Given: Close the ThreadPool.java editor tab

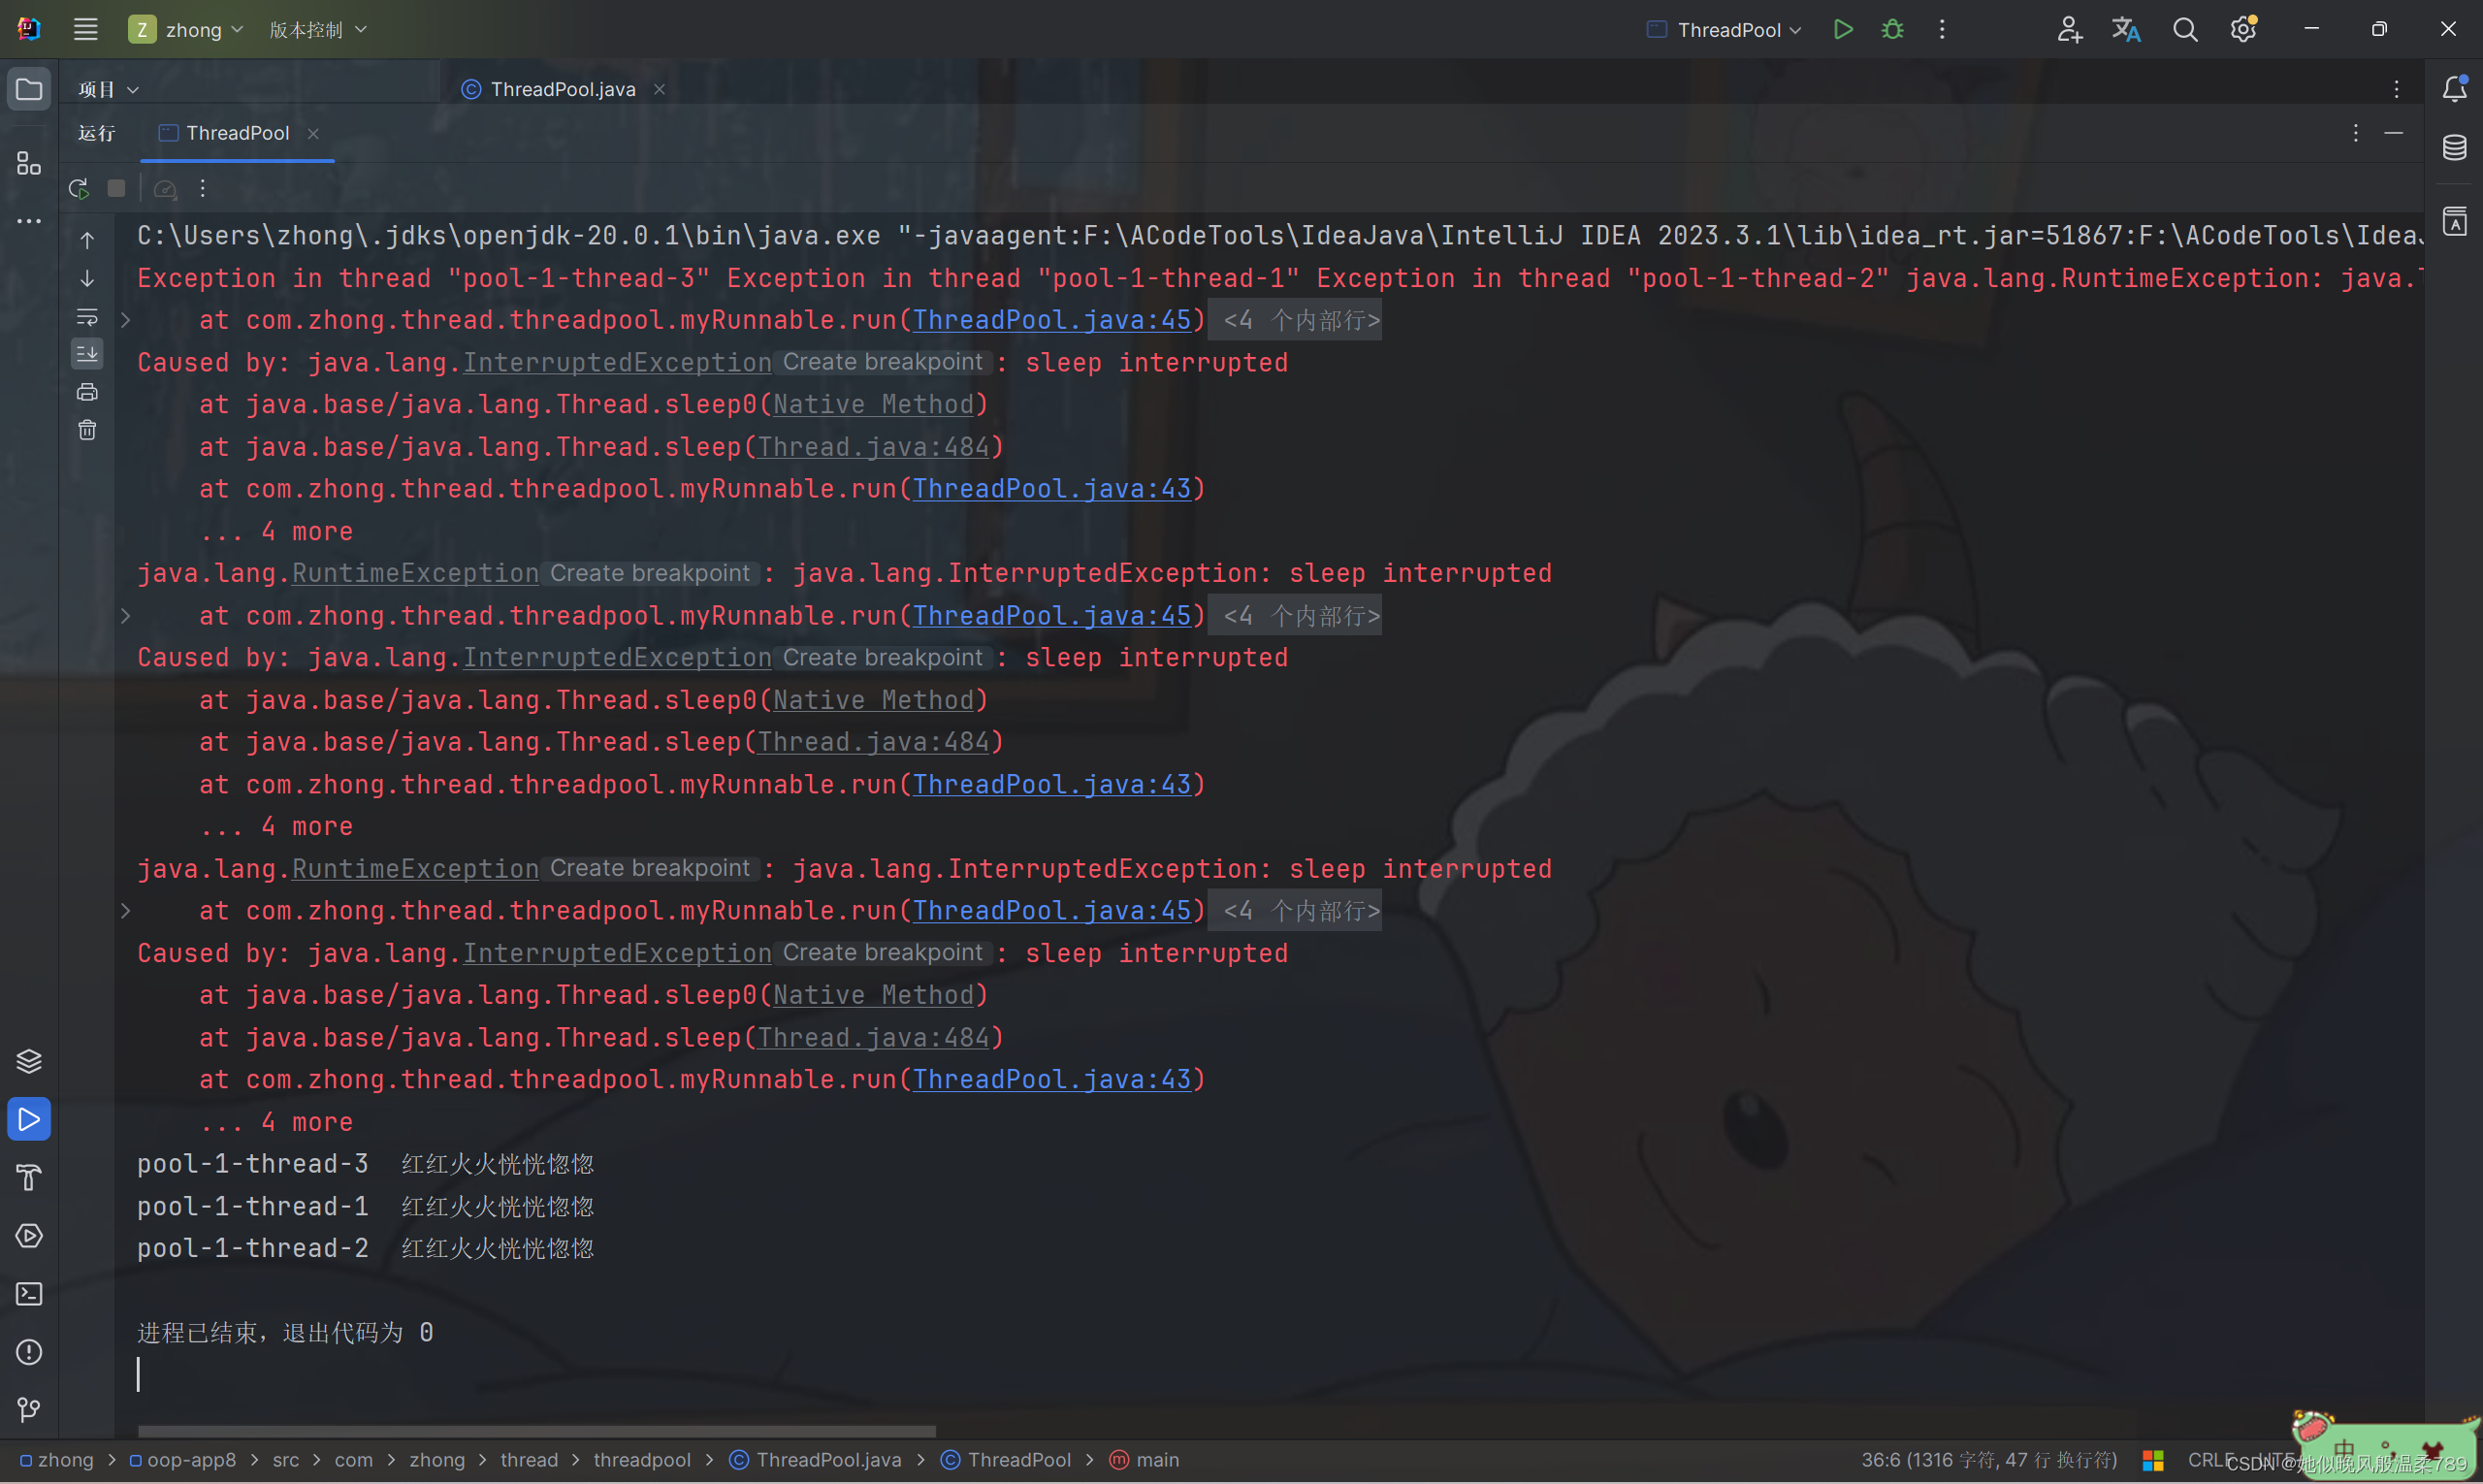Looking at the screenshot, I should click(x=659, y=89).
